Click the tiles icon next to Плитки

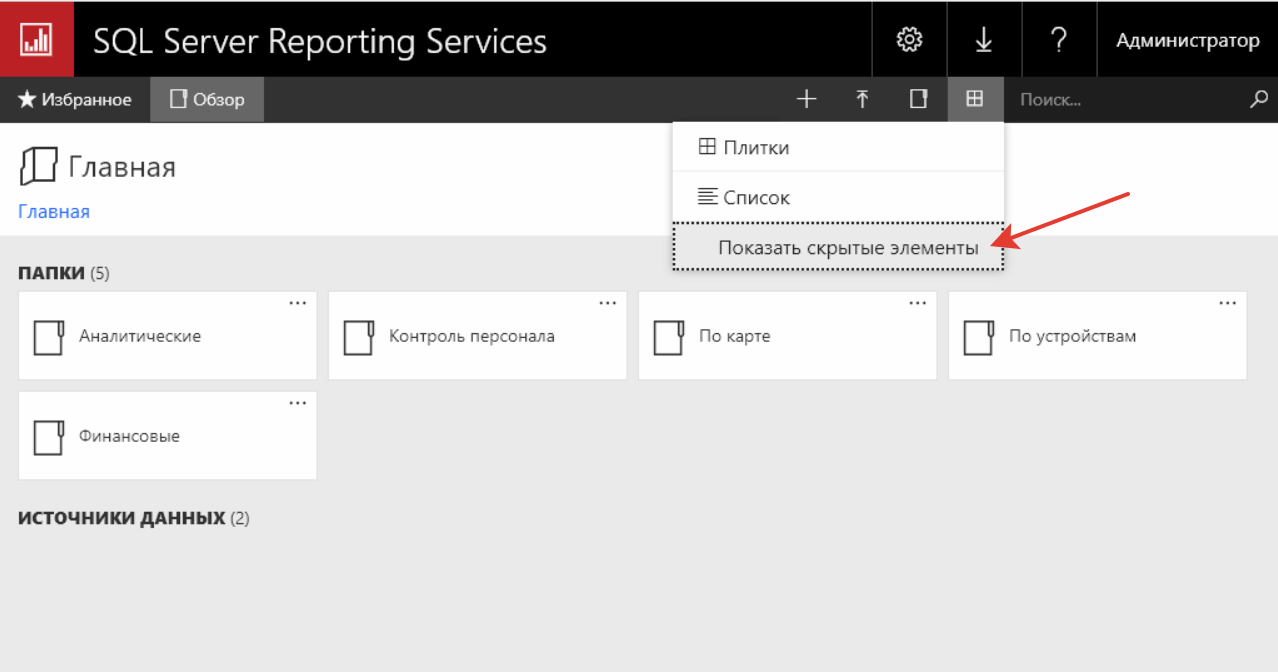(x=706, y=147)
